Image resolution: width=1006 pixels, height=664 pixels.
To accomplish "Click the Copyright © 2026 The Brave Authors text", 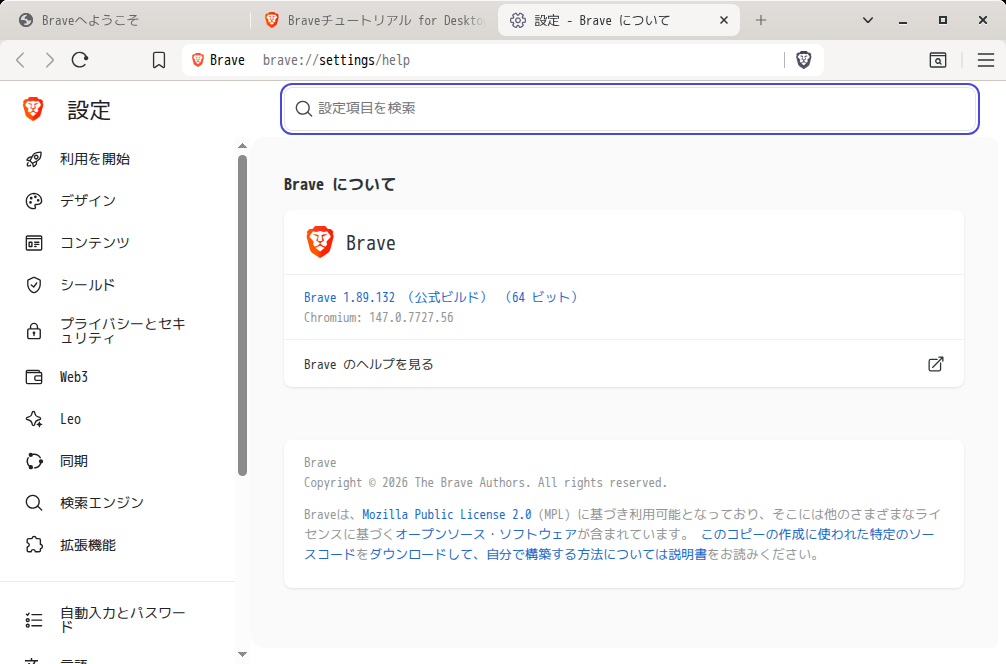I will (485, 482).
